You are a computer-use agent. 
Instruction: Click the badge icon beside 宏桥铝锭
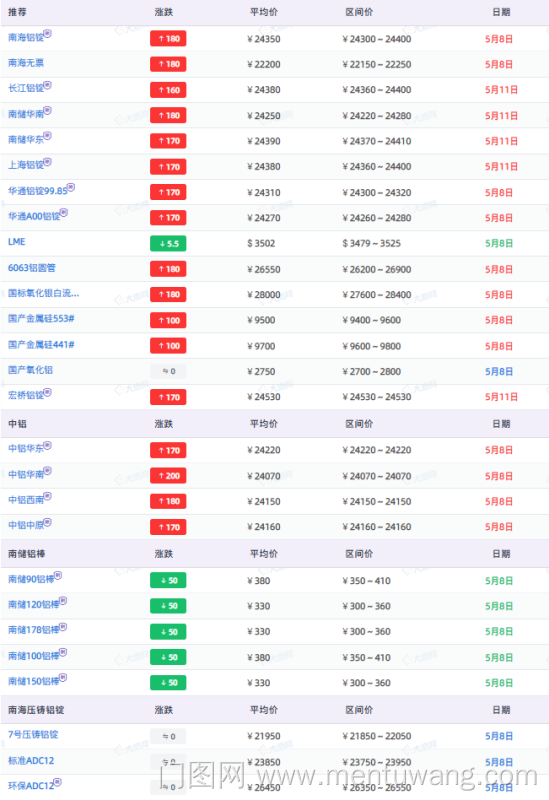pos(47,392)
